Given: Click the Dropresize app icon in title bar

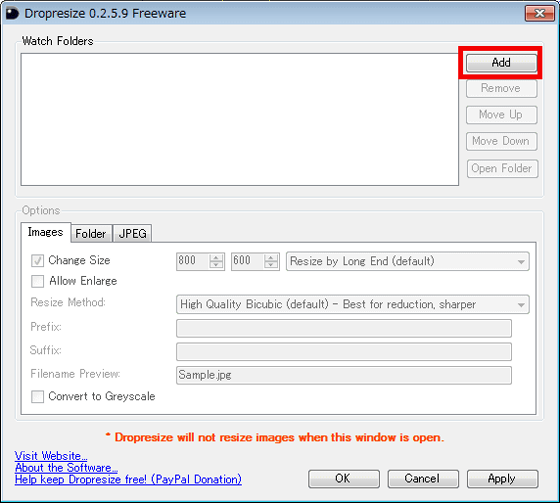Looking at the screenshot, I should coord(12,14).
